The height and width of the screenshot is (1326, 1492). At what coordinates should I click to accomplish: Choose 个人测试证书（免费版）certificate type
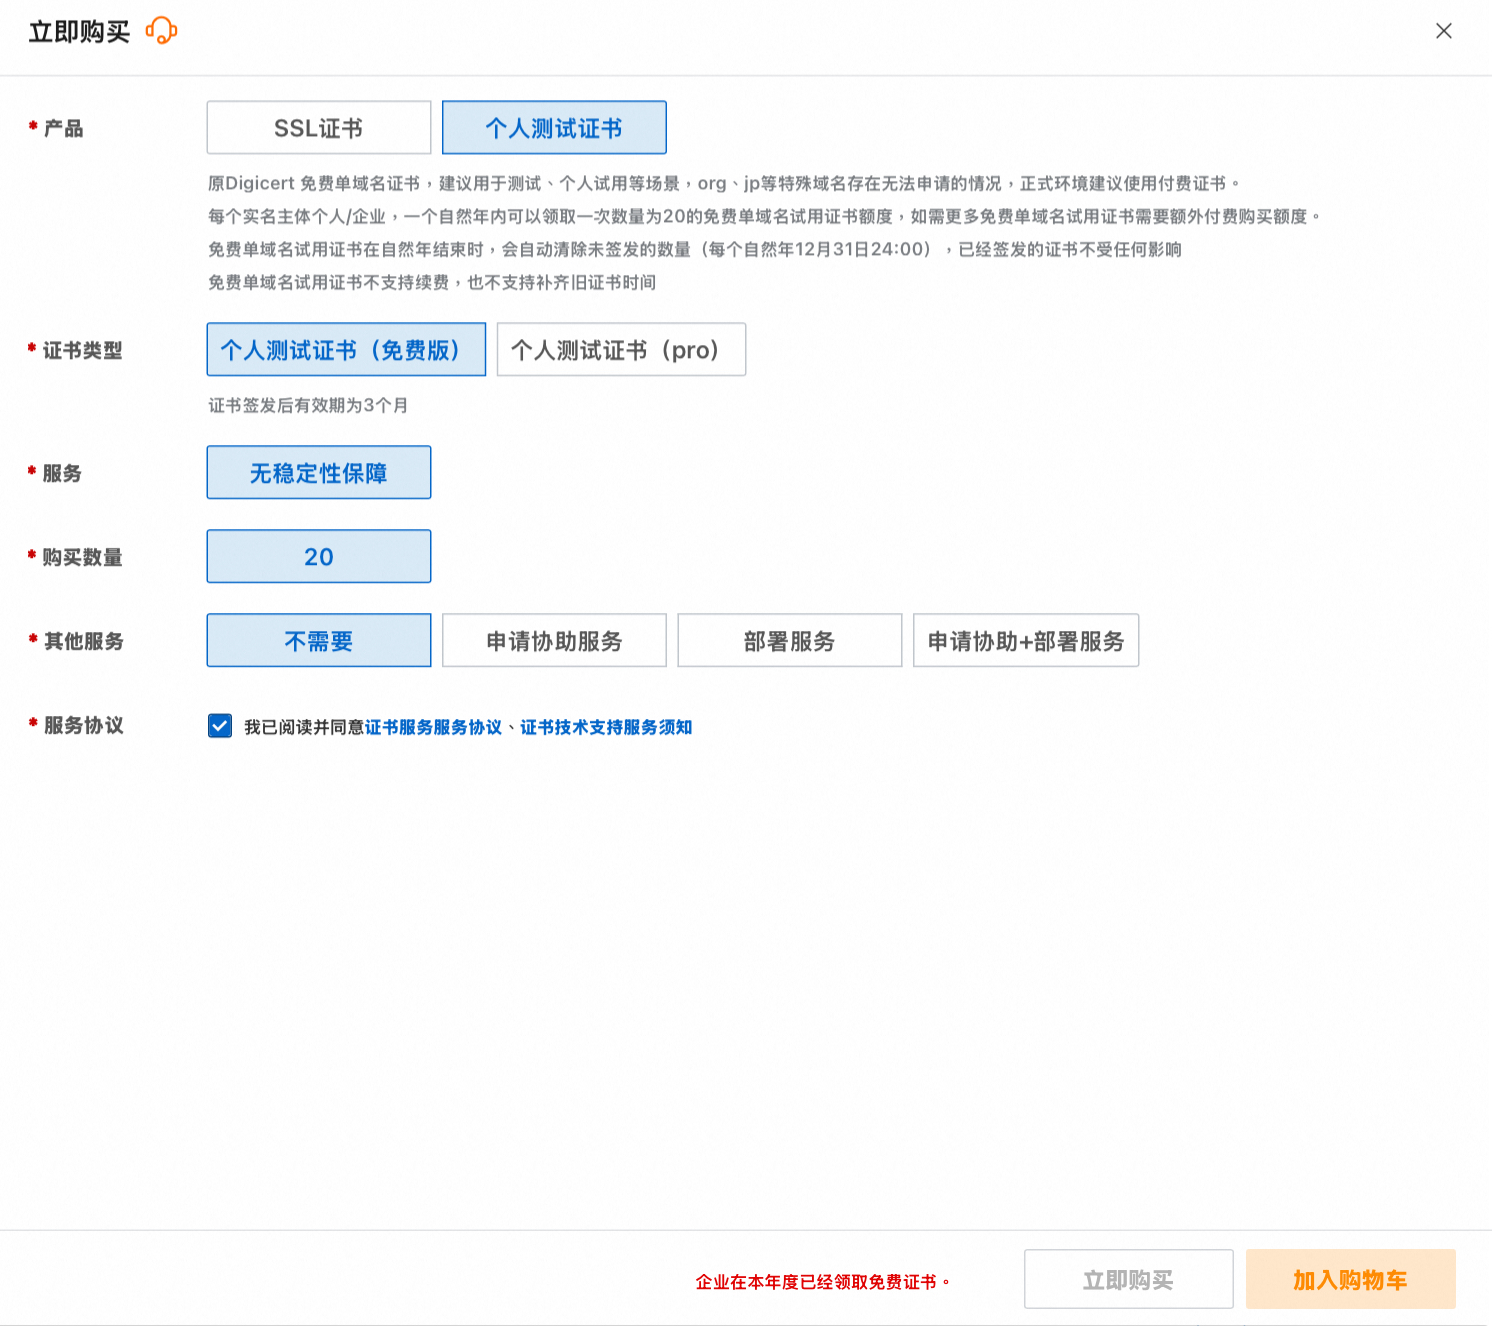pos(345,349)
